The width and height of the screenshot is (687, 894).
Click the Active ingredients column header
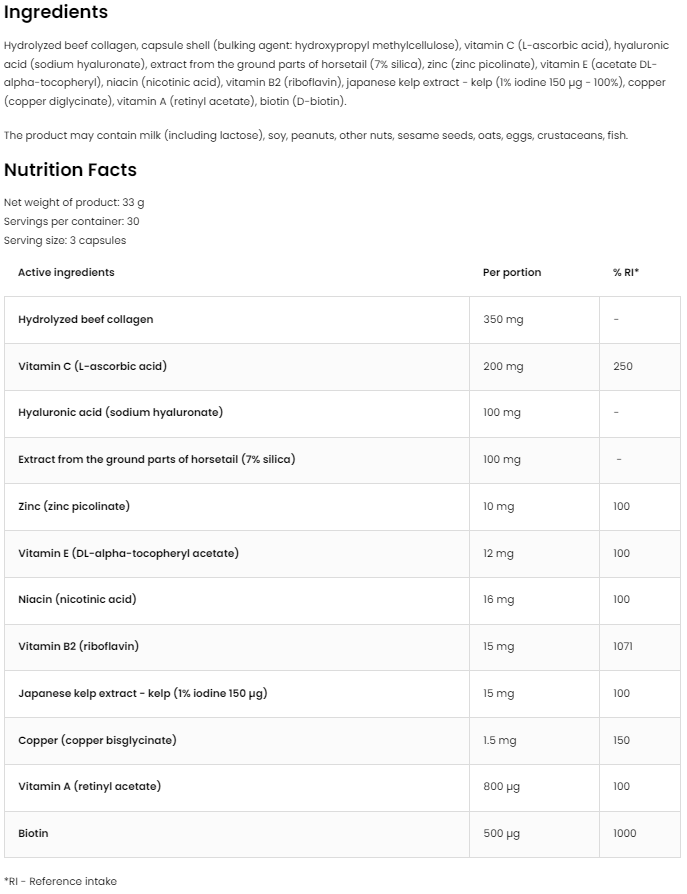(66, 272)
